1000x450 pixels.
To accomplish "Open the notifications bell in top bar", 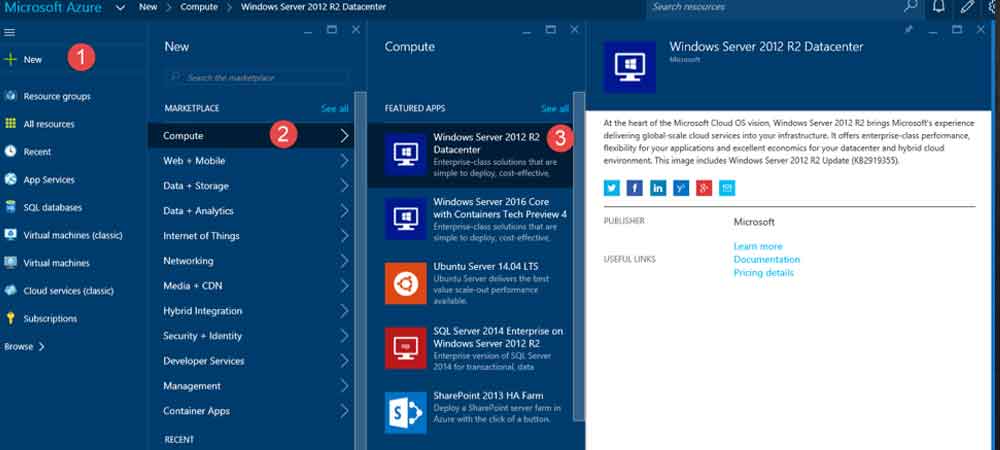I will click(938, 7).
